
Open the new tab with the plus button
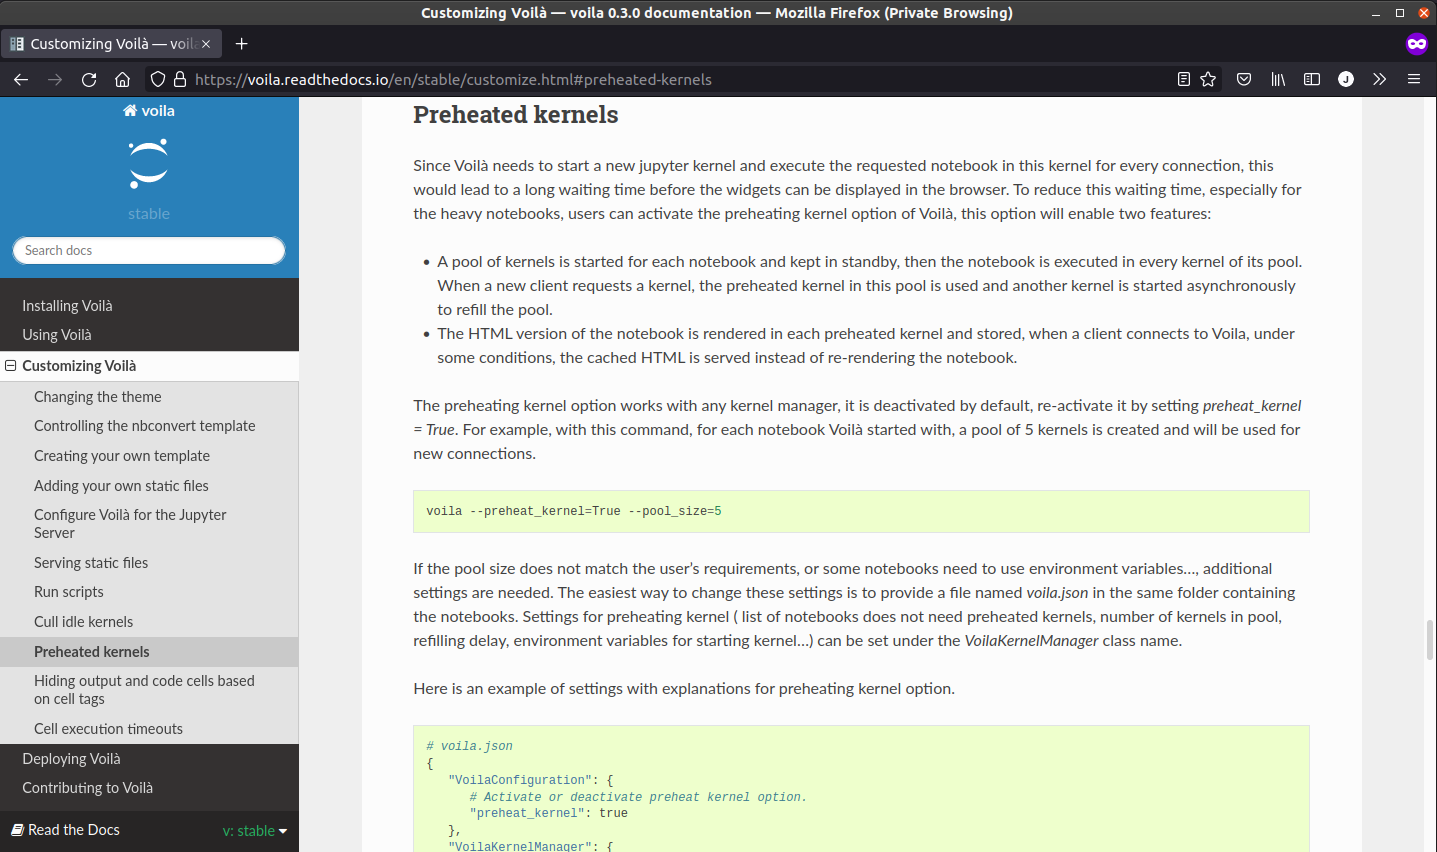click(x=241, y=43)
